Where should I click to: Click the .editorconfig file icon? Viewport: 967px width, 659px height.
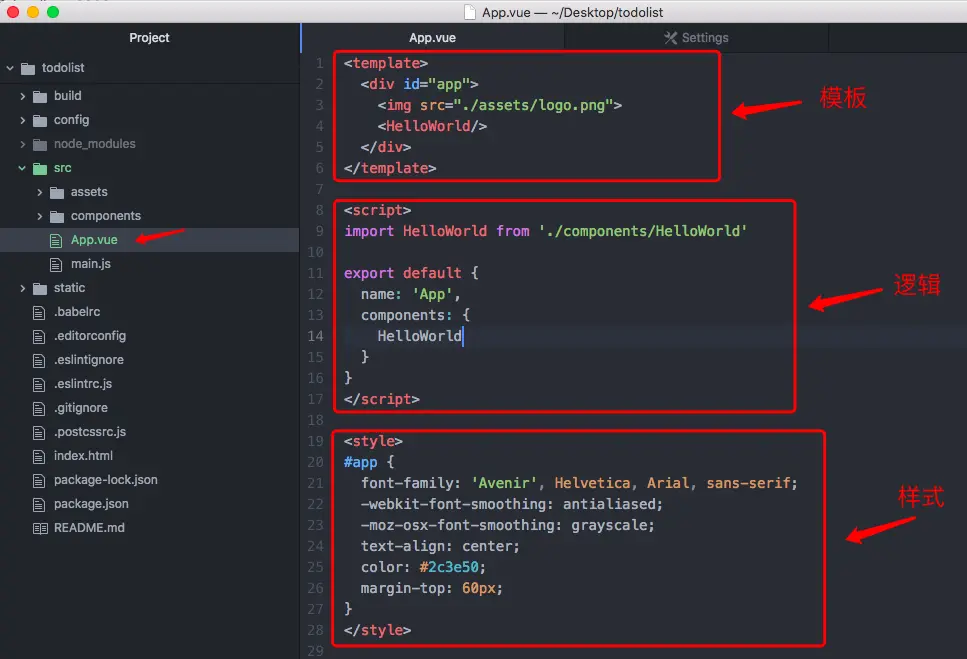tap(39, 337)
